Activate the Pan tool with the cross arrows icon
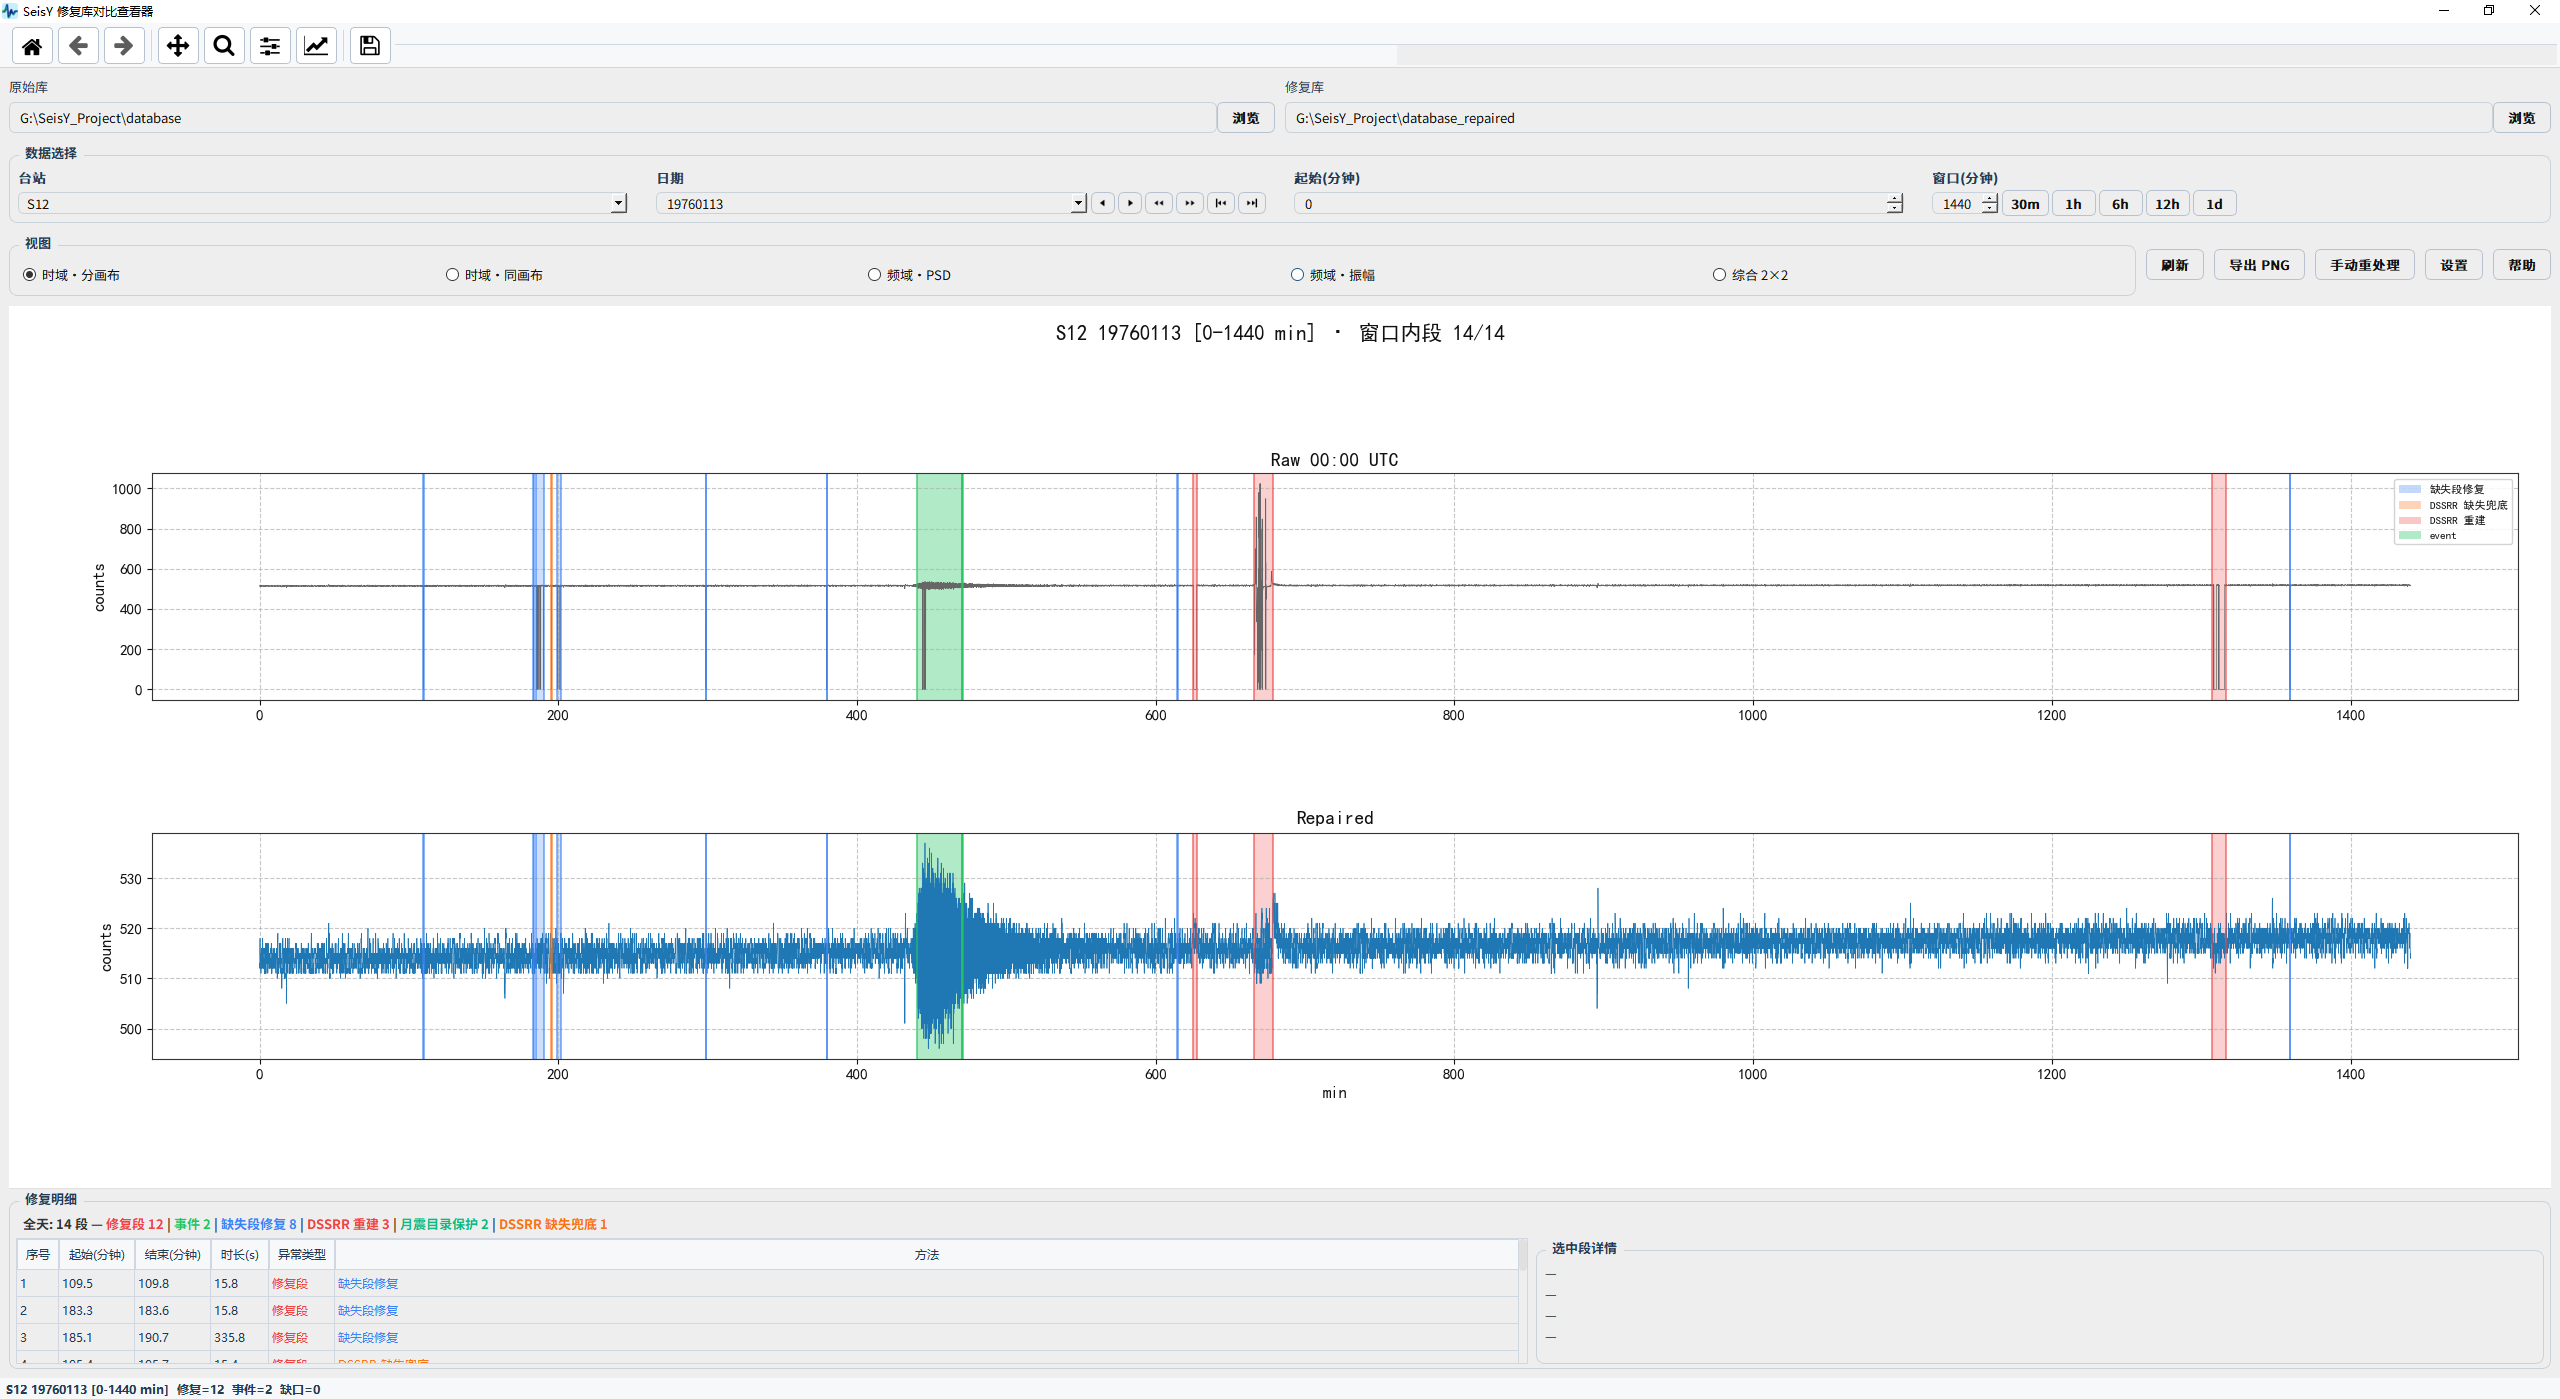 point(178,46)
